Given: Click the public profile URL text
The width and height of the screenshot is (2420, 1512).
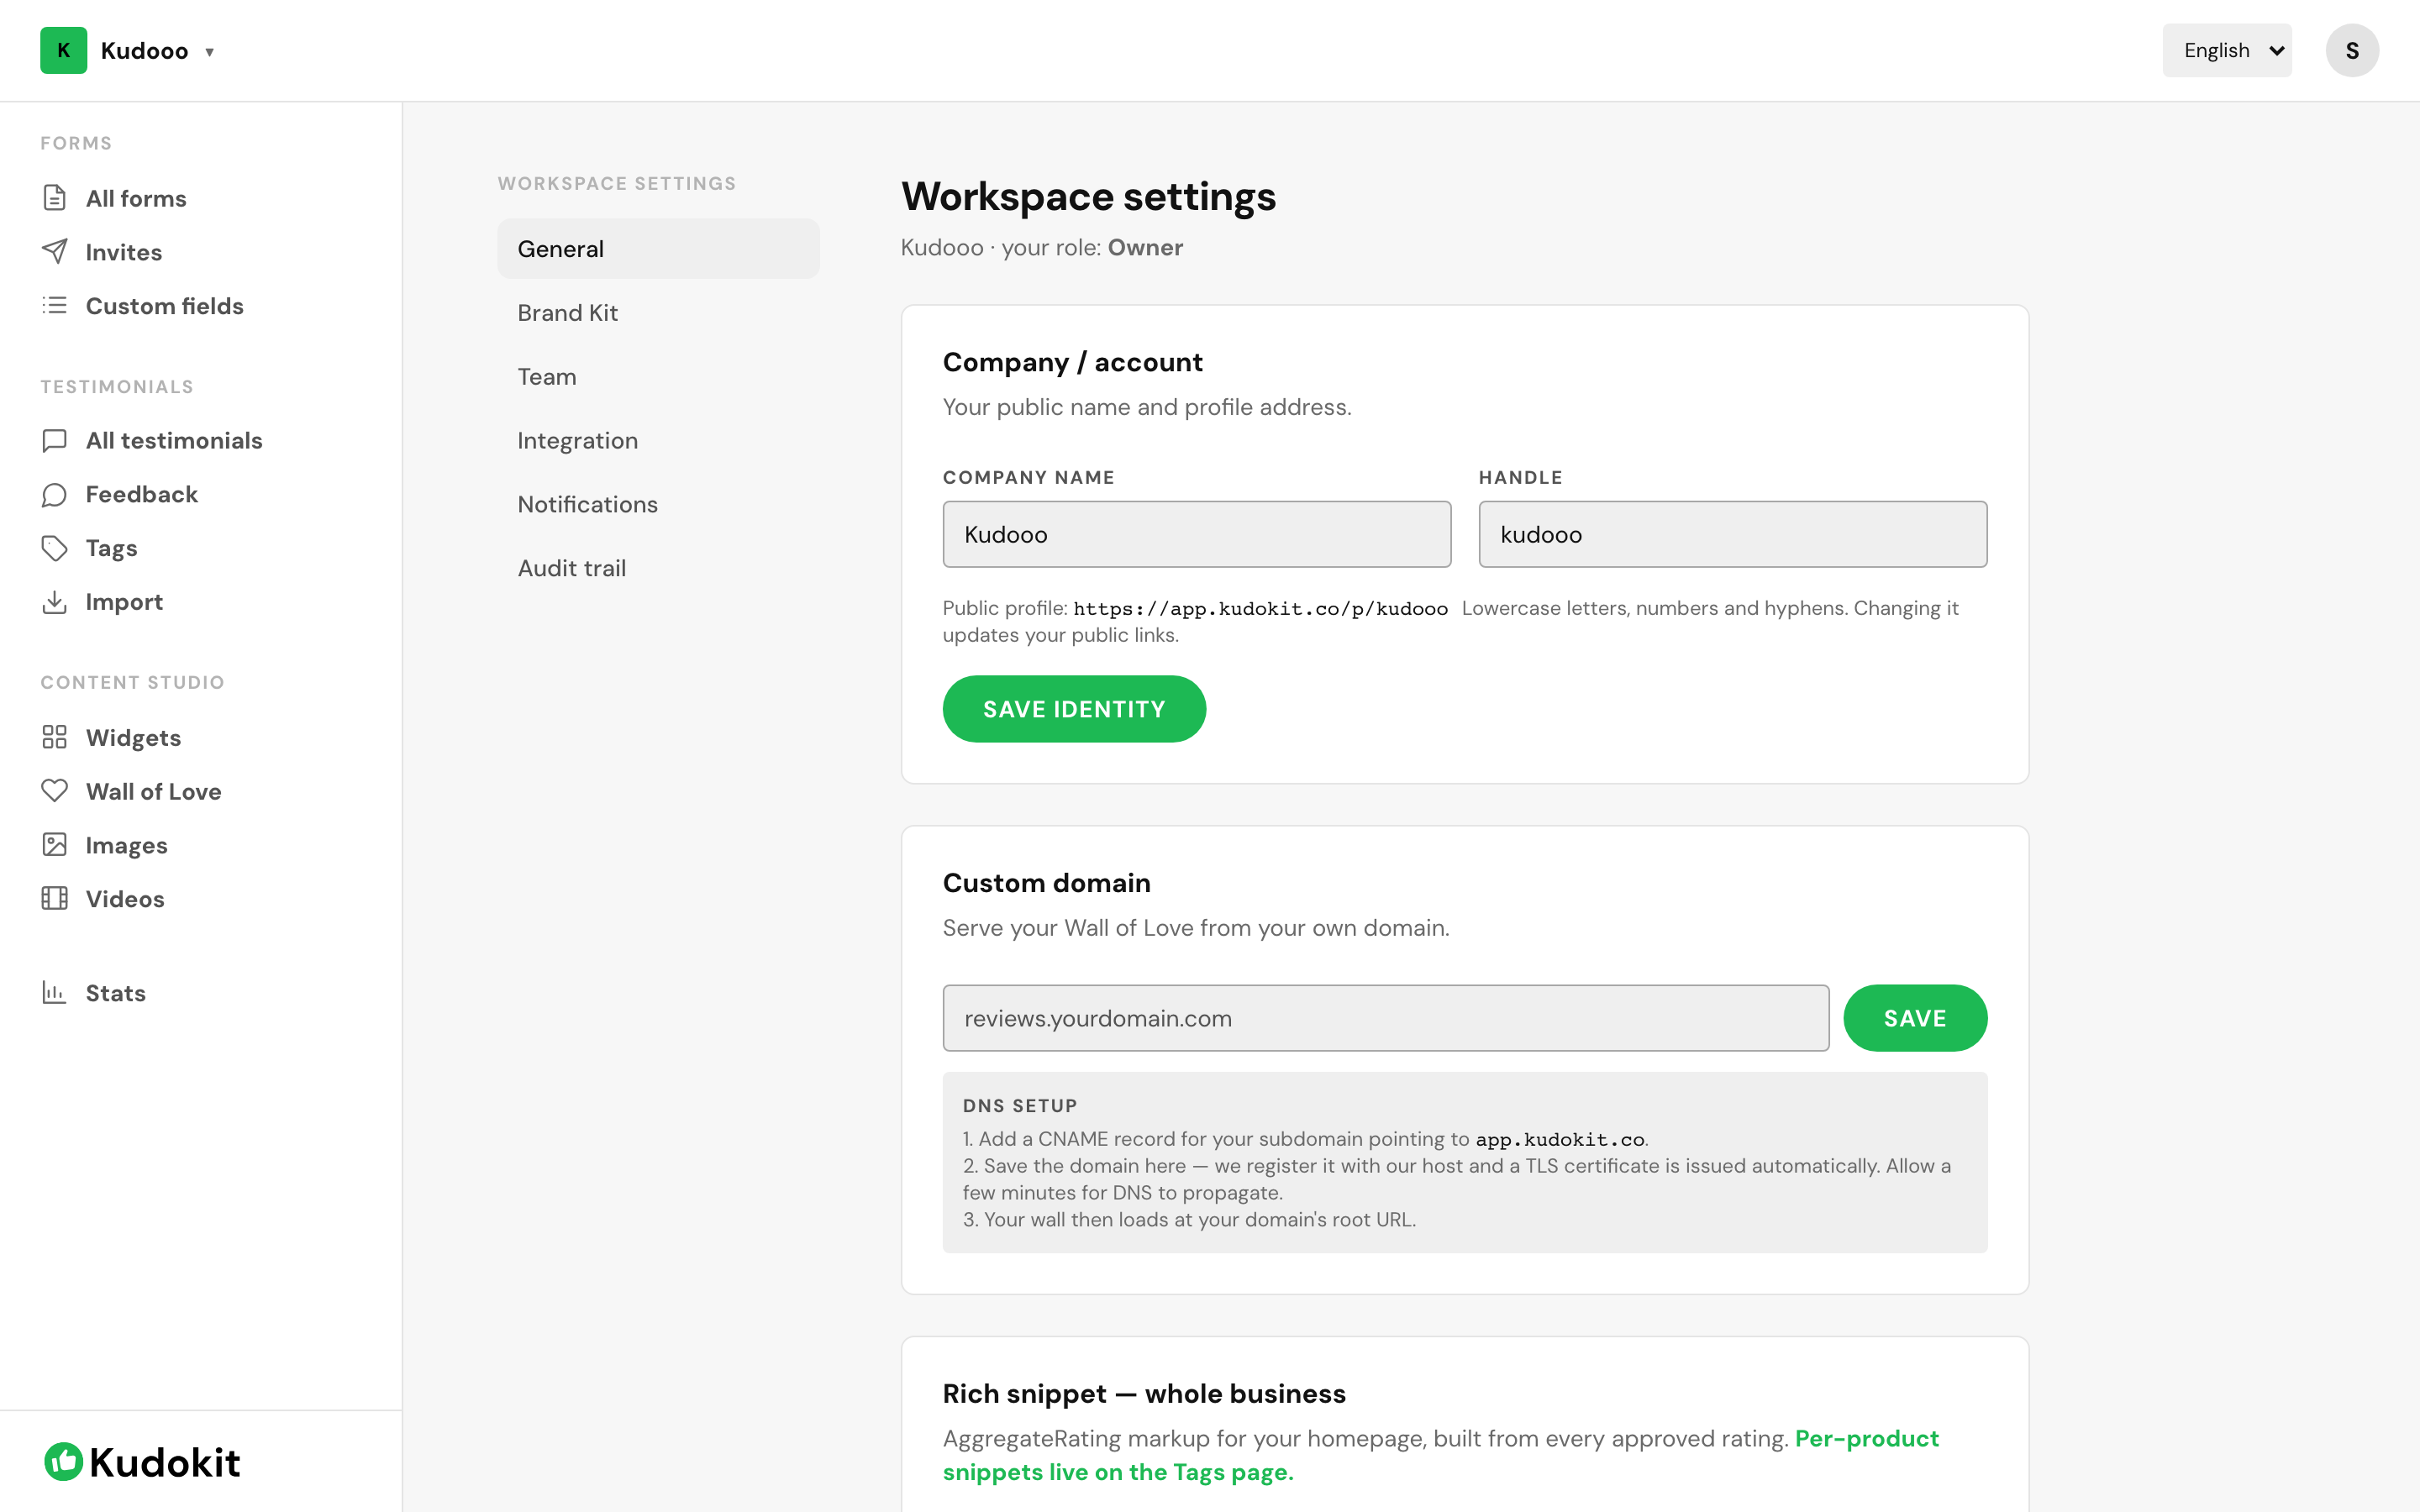Looking at the screenshot, I should (x=1260, y=608).
